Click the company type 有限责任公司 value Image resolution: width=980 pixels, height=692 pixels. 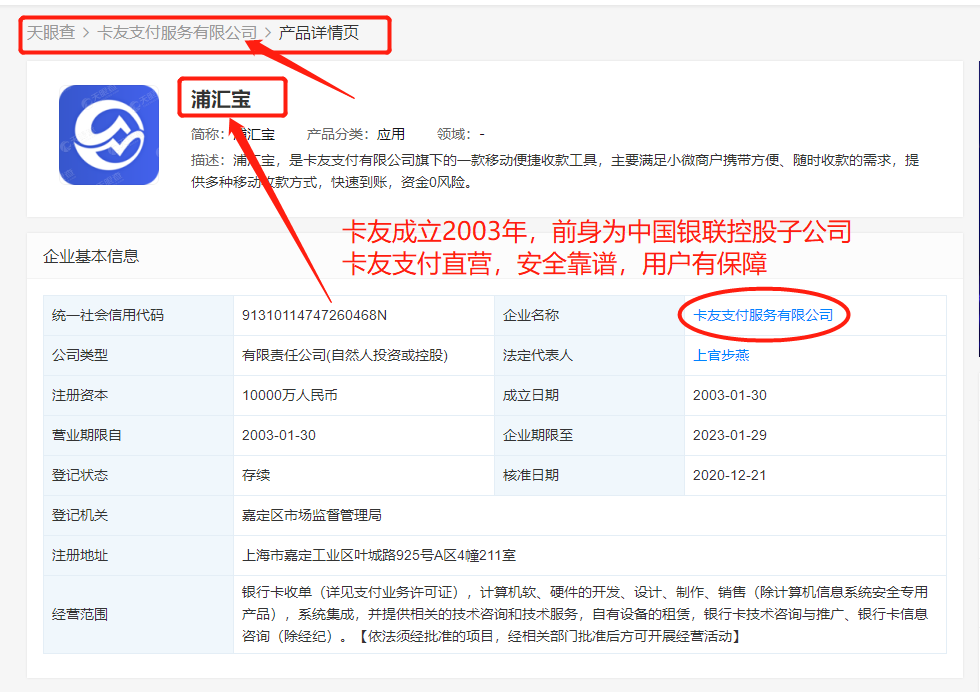344,355
